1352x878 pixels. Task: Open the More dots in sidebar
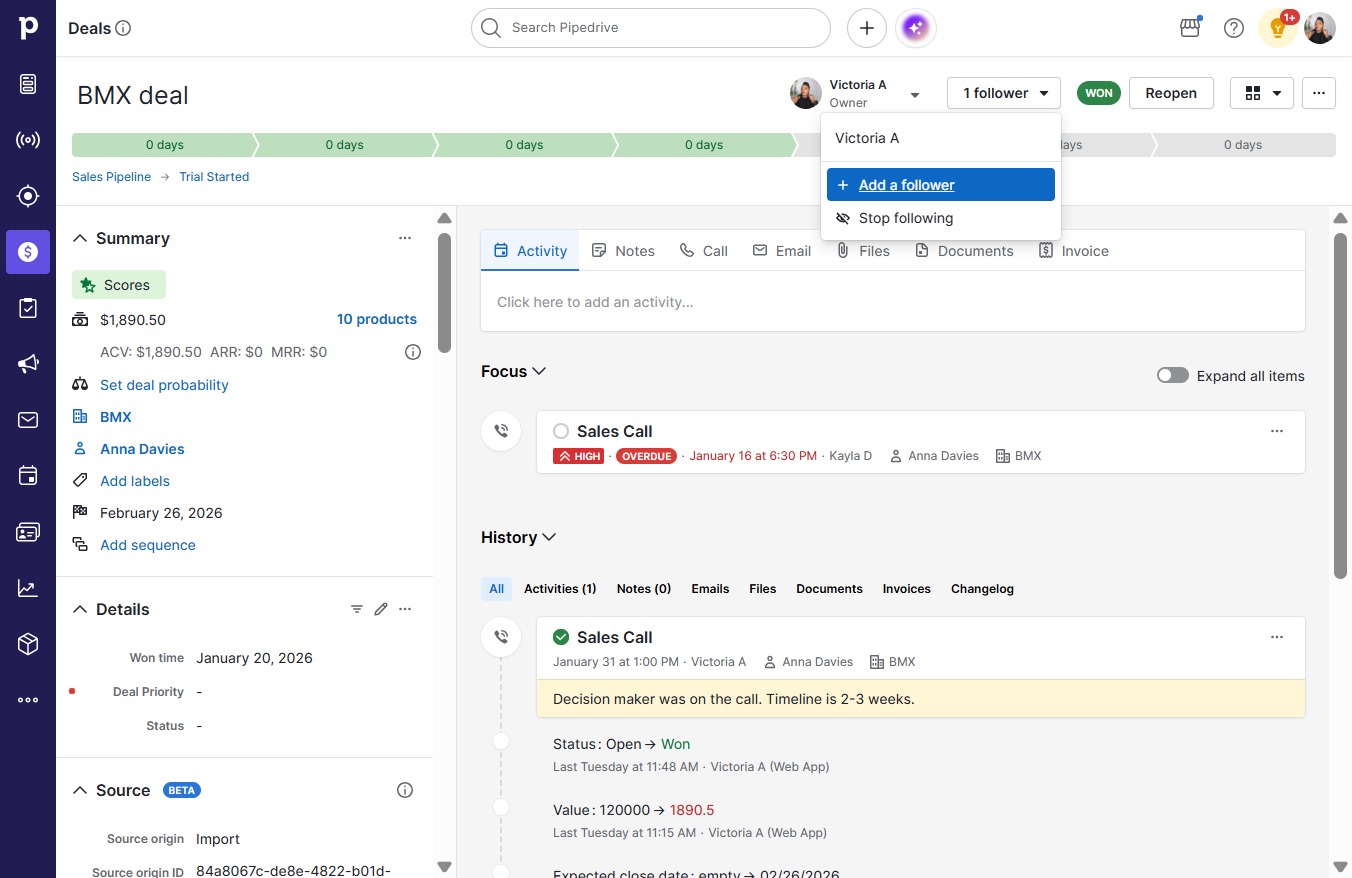[x=28, y=700]
